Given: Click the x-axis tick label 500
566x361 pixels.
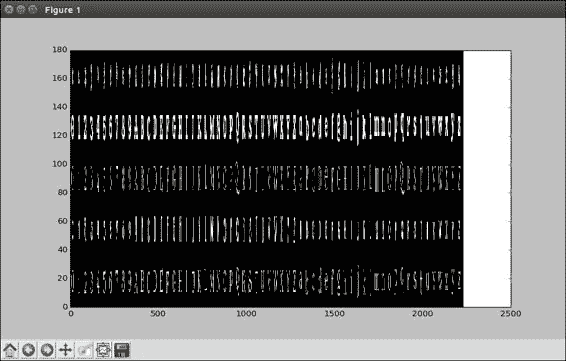Looking at the screenshot, I should 158,314.
